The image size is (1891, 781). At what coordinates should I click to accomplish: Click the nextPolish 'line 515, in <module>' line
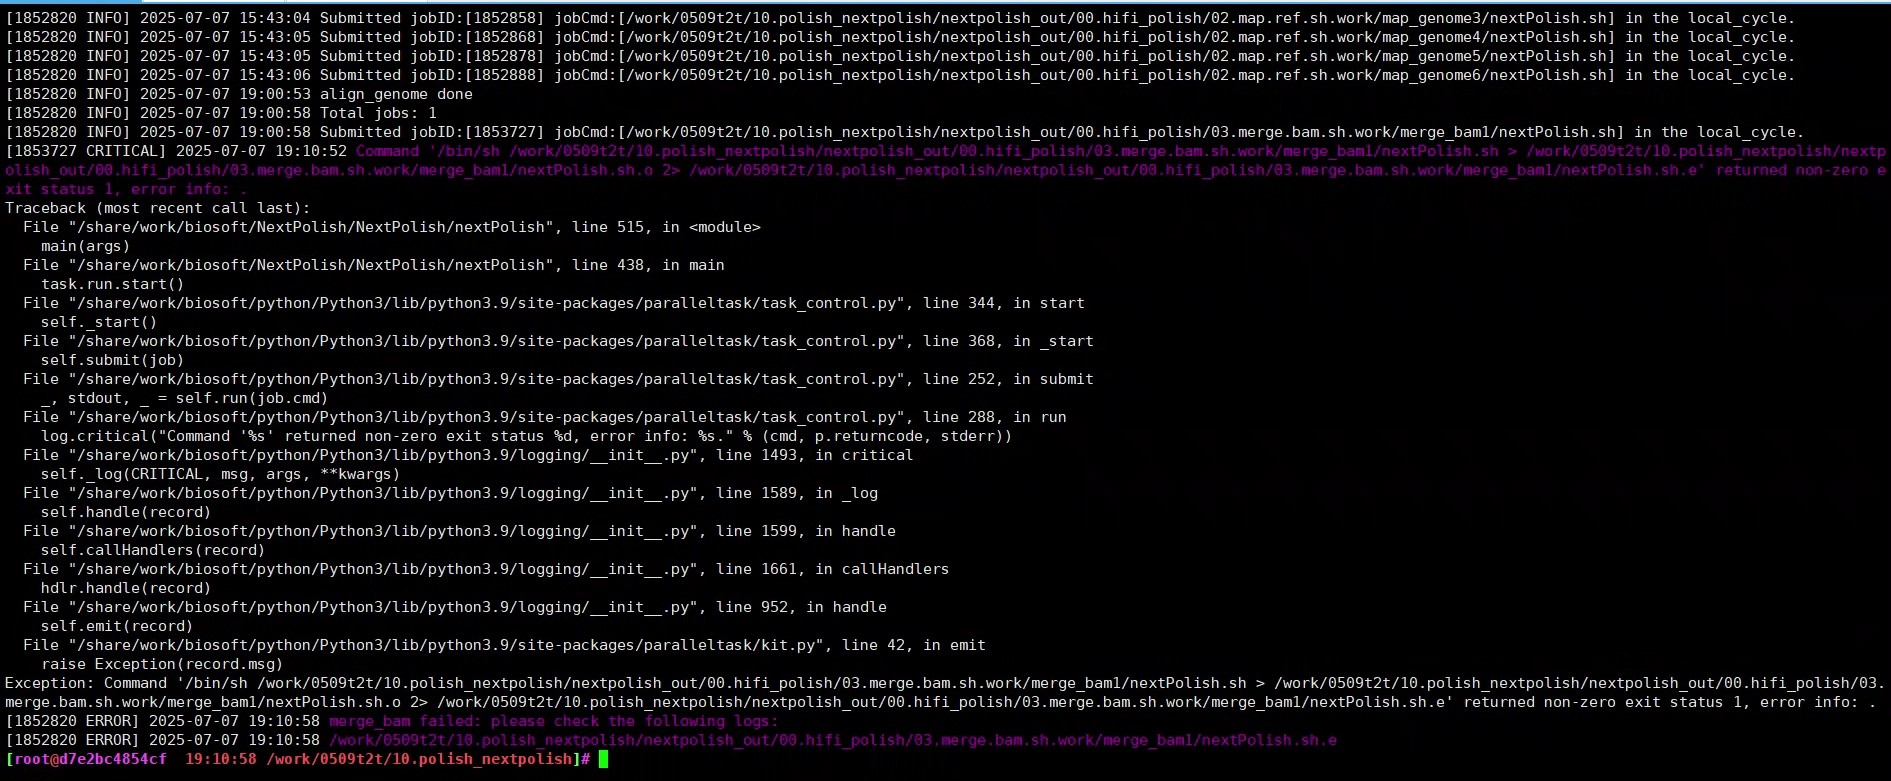[x=392, y=227]
